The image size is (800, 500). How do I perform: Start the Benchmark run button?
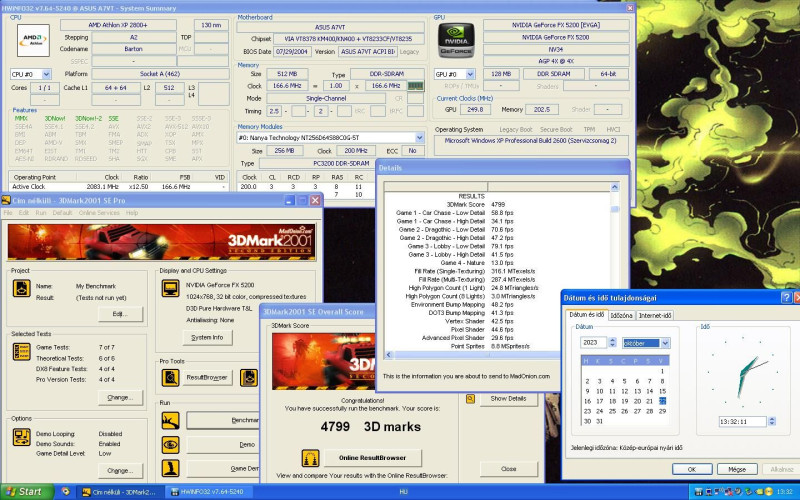(223, 420)
